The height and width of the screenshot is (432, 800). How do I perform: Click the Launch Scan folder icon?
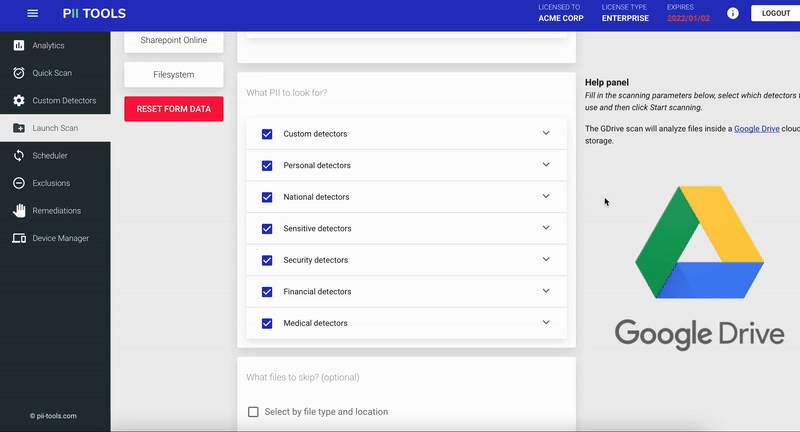[19, 128]
